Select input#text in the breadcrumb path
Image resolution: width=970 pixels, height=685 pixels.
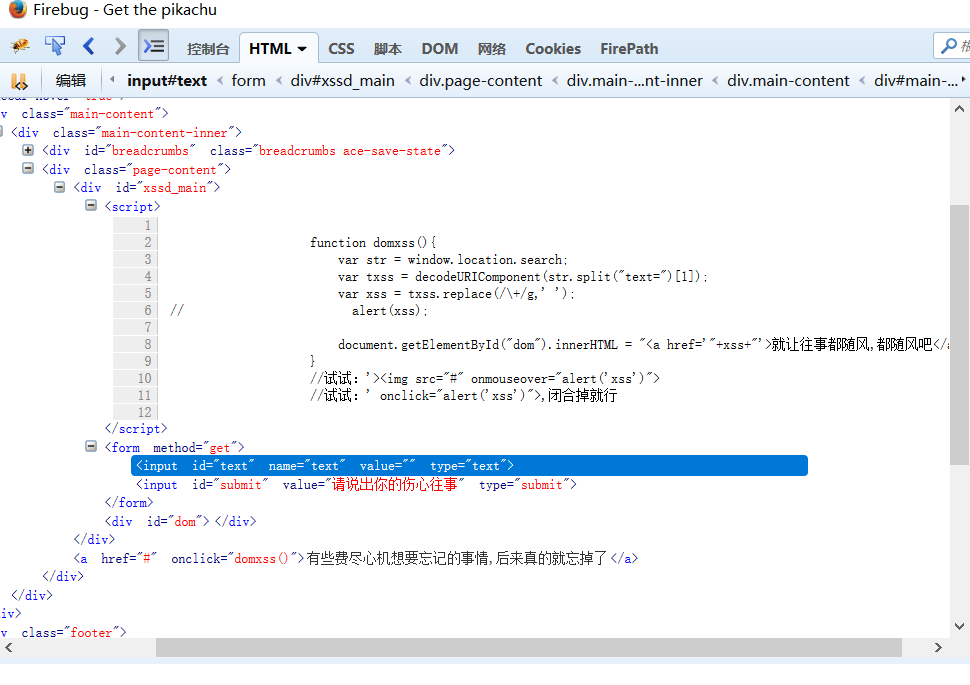pyautogui.click(x=167, y=81)
